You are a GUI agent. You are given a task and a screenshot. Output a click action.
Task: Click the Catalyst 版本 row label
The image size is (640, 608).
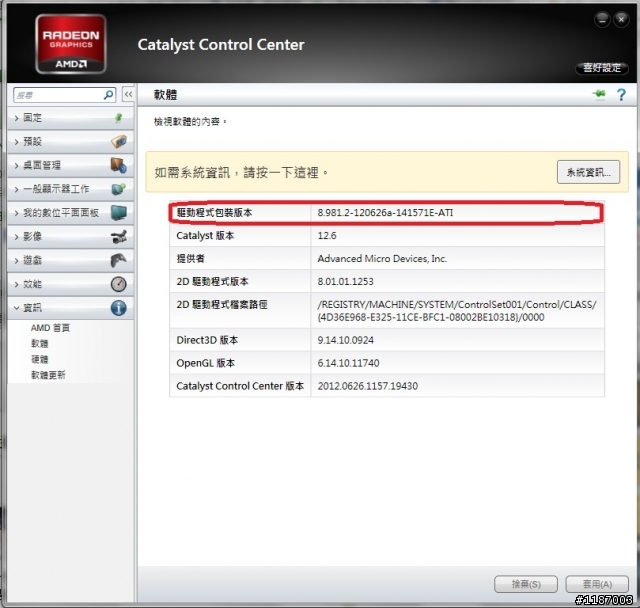click(x=205, y=235)
